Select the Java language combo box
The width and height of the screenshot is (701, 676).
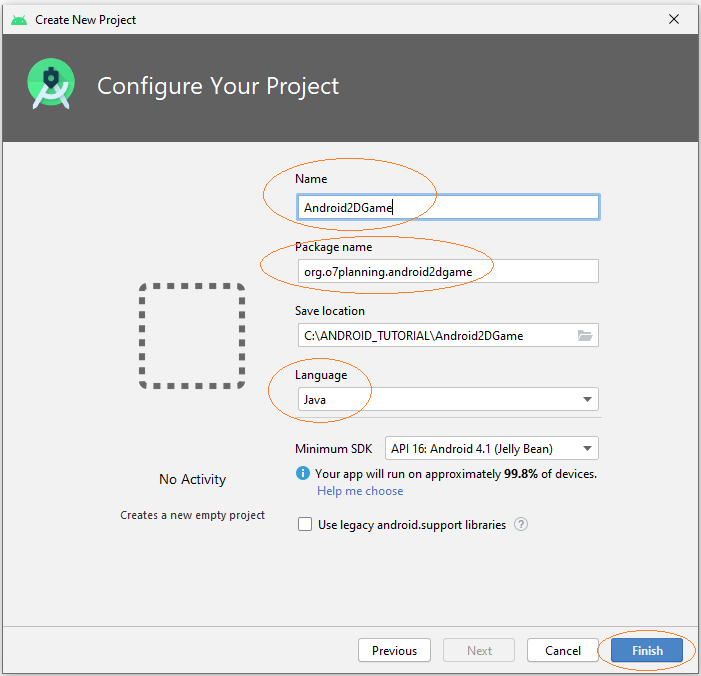point(448,399)
